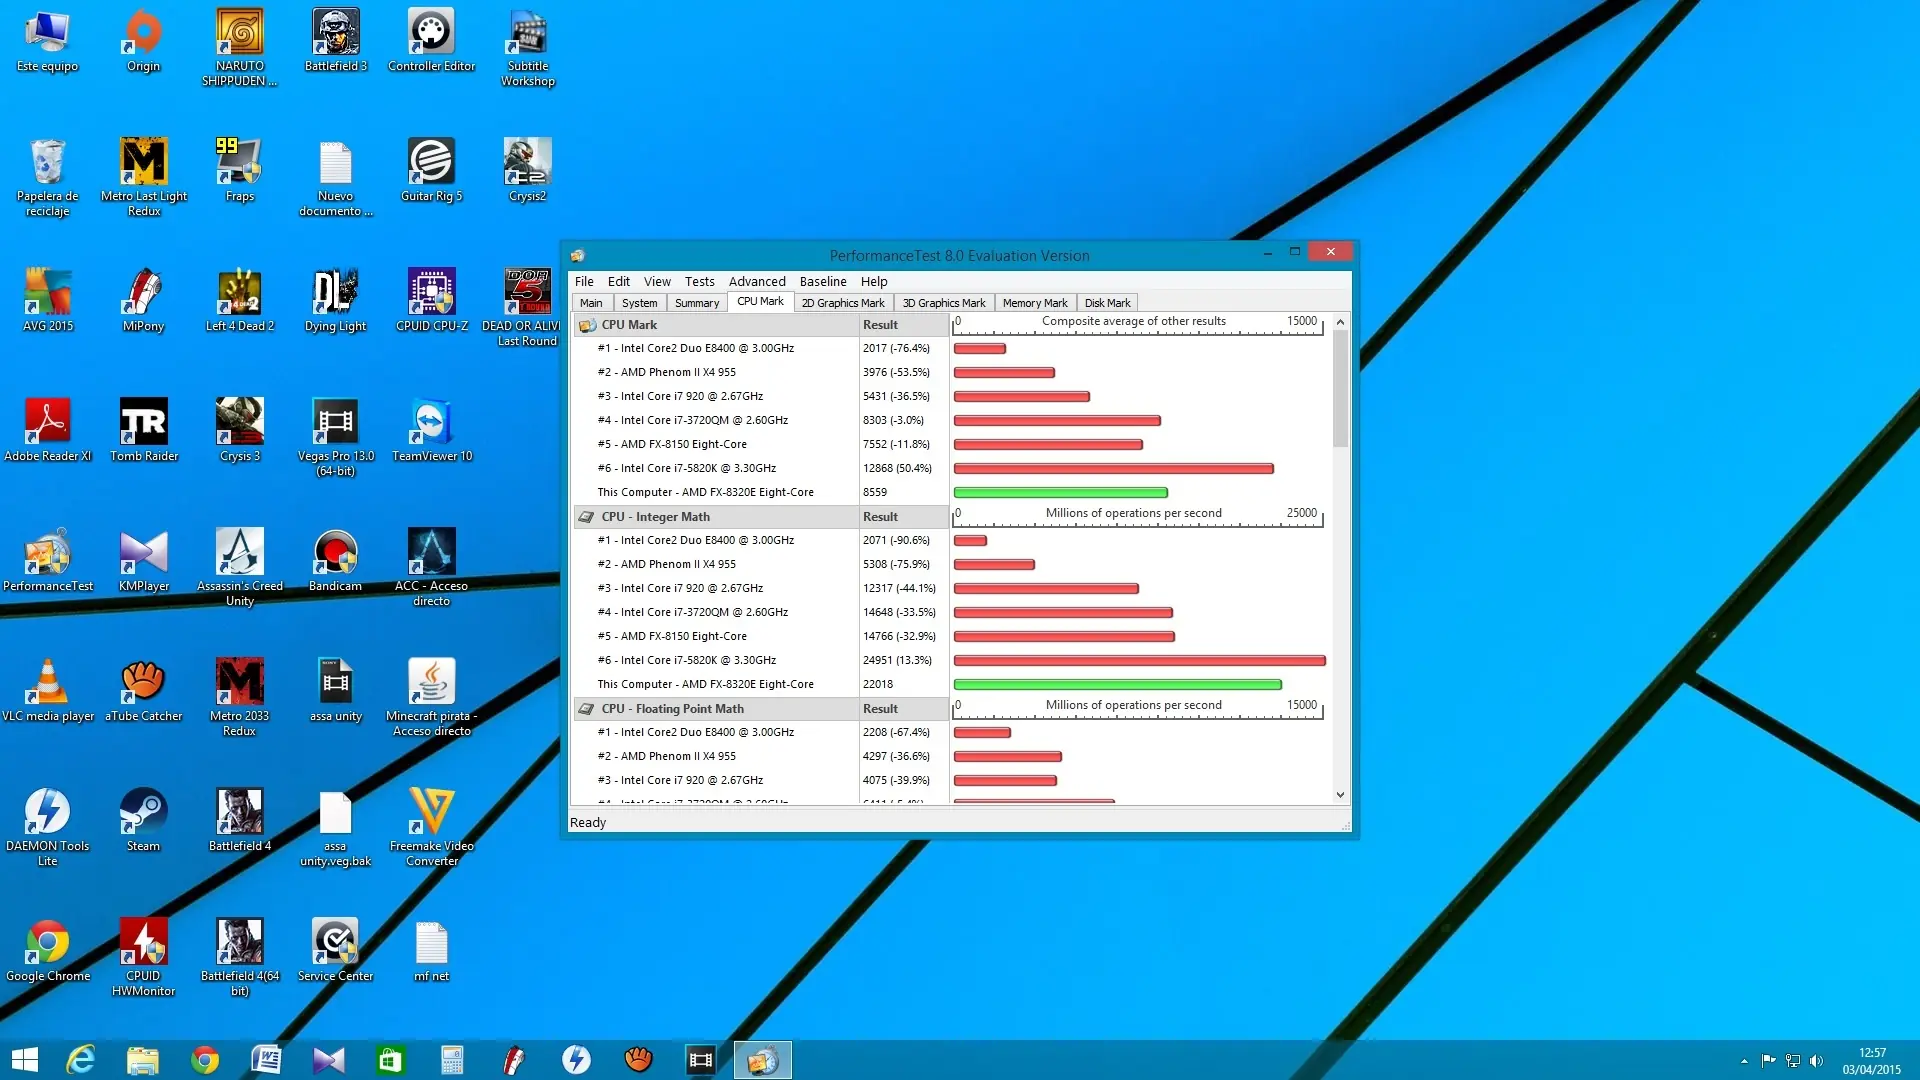Open the Battlefield 3 desktop icon
This screenshot has width=1920, height=1080.
click(335, 41)
